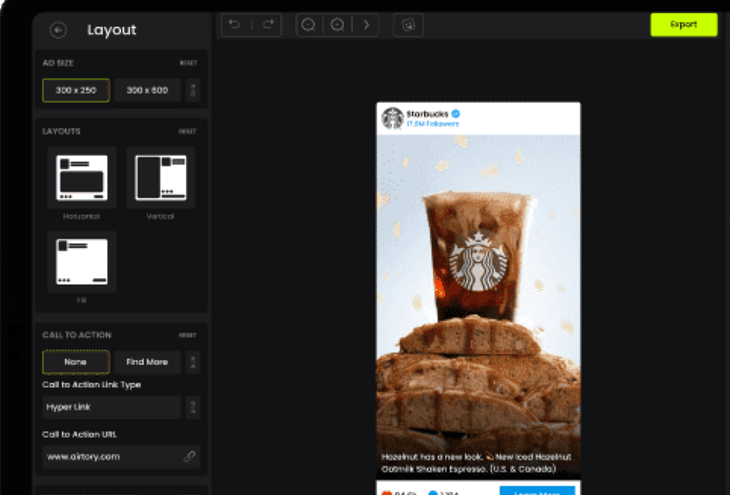
Task: Click the Hazelnut caption text in ad
Action: pyautogui.click(x=476, y=463)
